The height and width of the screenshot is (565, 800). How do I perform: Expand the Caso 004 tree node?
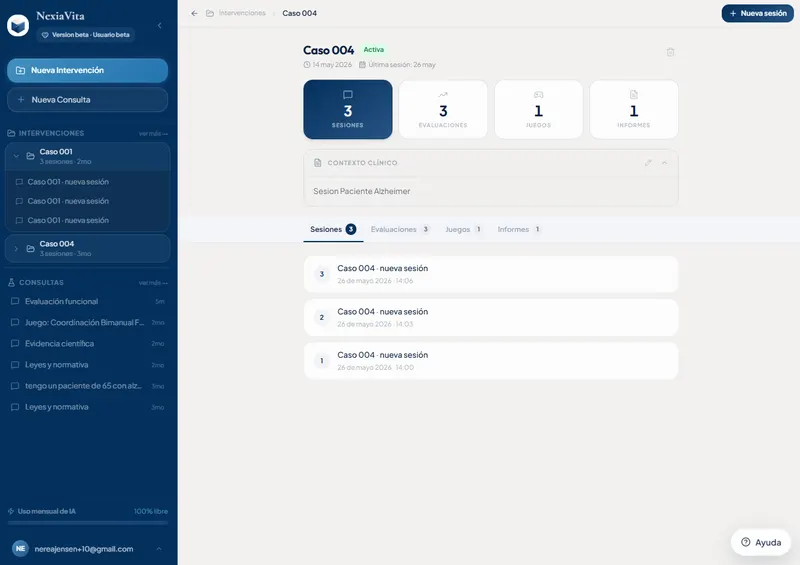(x=16, y=249)
